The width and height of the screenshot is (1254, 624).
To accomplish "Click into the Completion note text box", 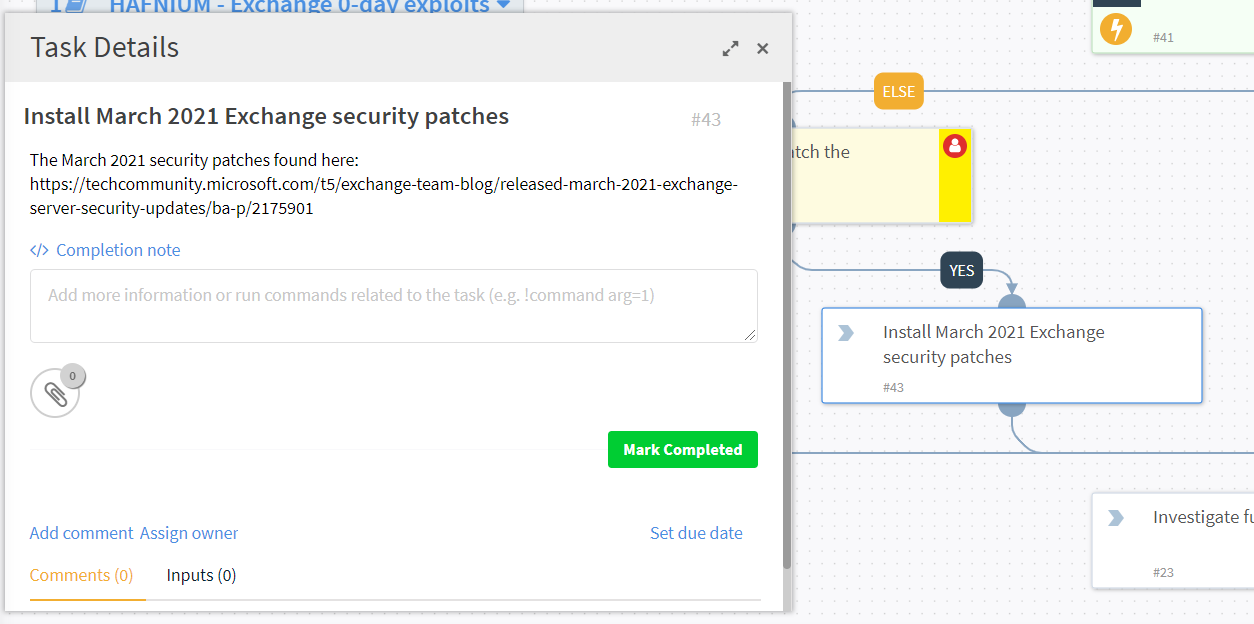I will point(394,306).
